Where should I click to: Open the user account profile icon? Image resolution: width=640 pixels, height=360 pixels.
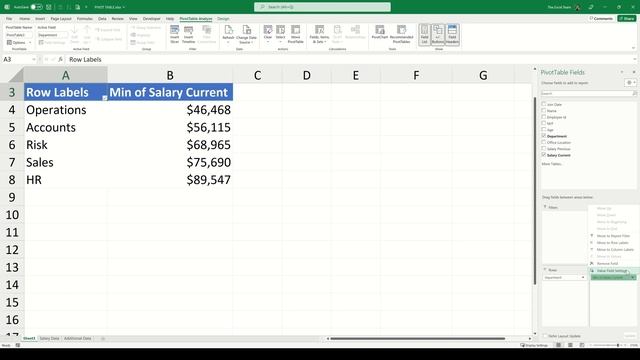pyautogui.click(x=578, y=7)
